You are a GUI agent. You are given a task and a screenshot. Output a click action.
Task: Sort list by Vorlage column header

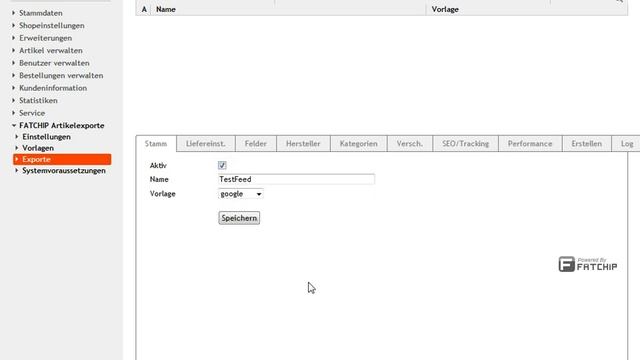[x=445, y=9]
